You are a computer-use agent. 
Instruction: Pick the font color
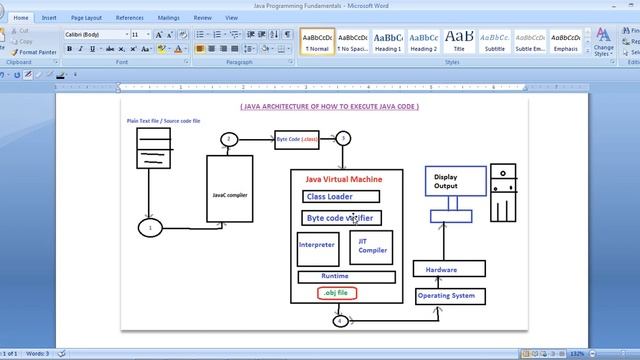178,49
